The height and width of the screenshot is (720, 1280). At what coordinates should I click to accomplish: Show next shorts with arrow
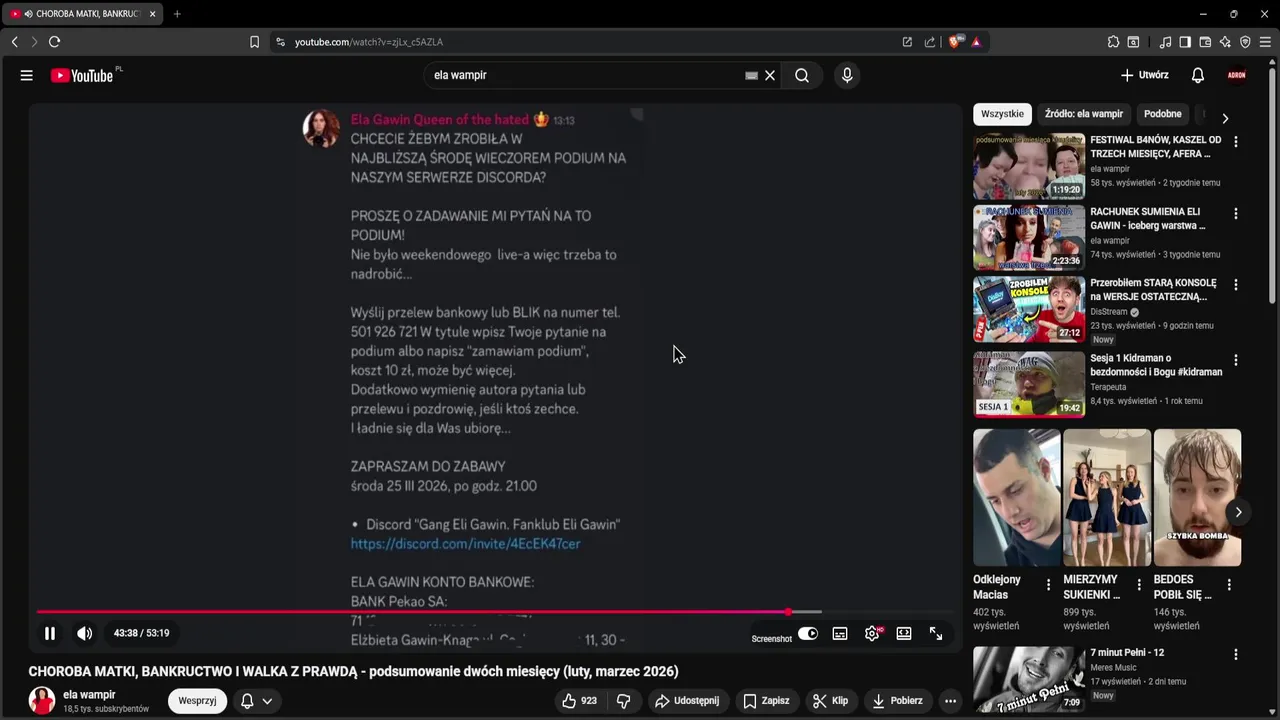[1238, 512]
